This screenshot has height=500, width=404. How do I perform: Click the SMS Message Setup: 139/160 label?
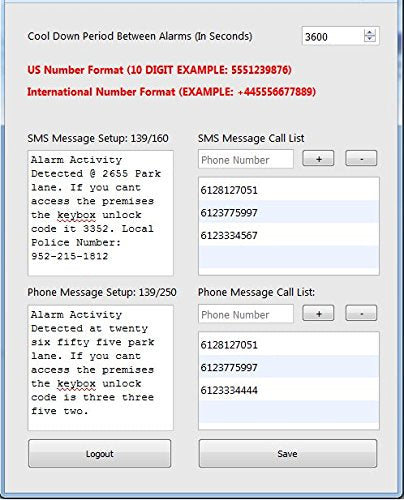click(x=98, y=138)
